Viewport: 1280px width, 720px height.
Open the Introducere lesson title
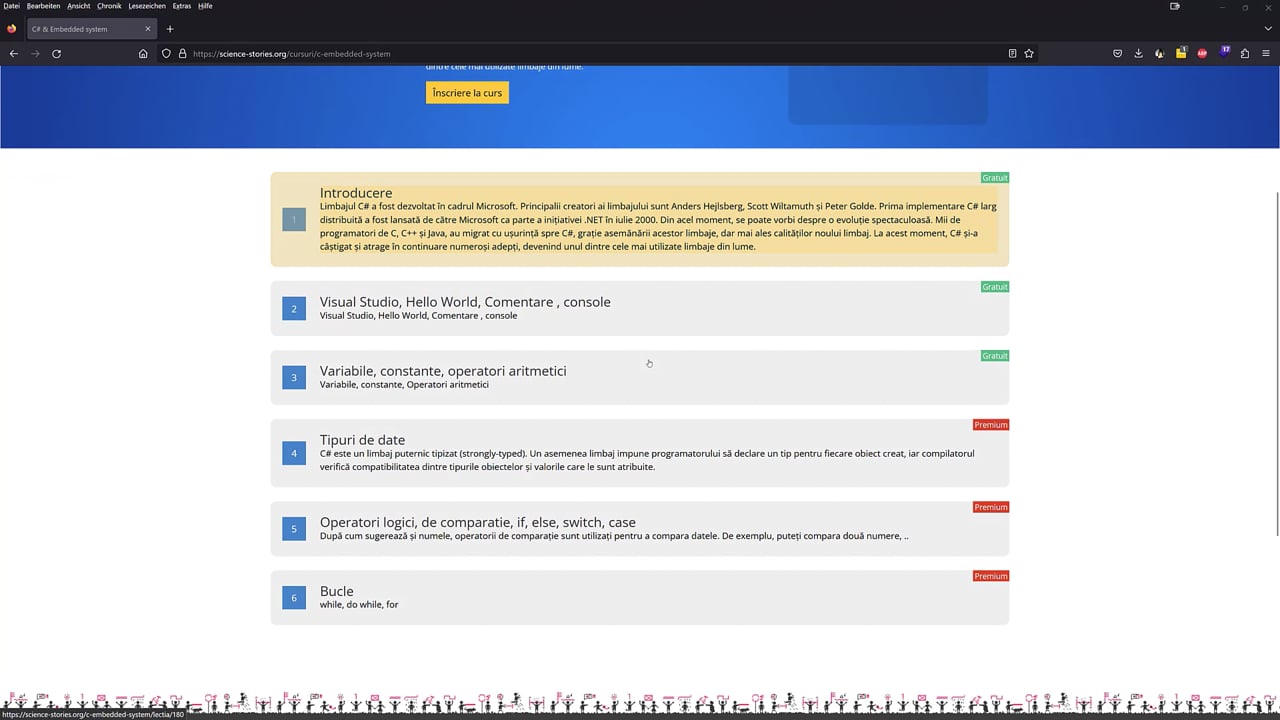click(x=356, y=193)
